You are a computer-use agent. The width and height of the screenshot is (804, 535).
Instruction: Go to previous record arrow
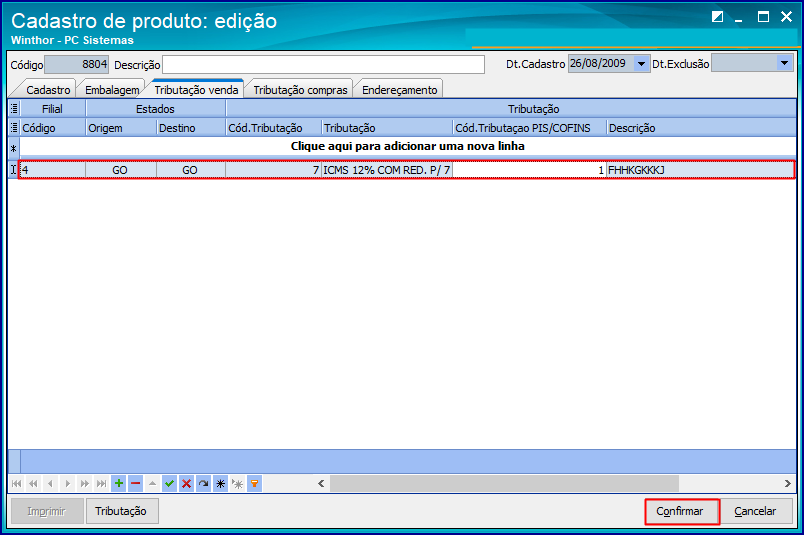50,483
